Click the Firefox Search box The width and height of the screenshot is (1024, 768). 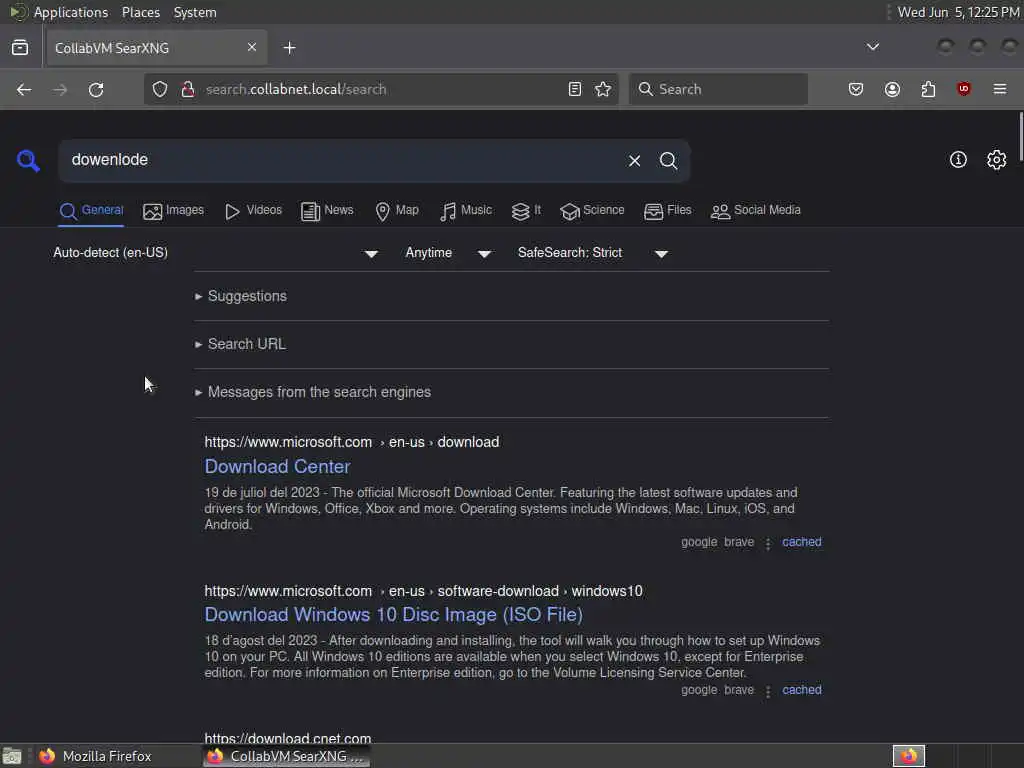718,89
